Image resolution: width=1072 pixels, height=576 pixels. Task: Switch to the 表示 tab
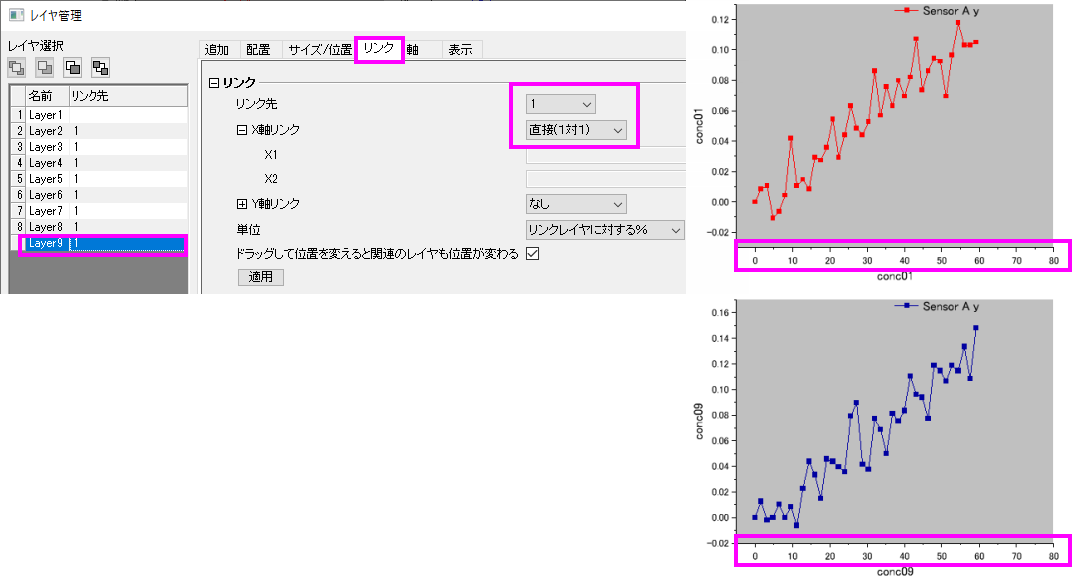[x=460, y=50]
